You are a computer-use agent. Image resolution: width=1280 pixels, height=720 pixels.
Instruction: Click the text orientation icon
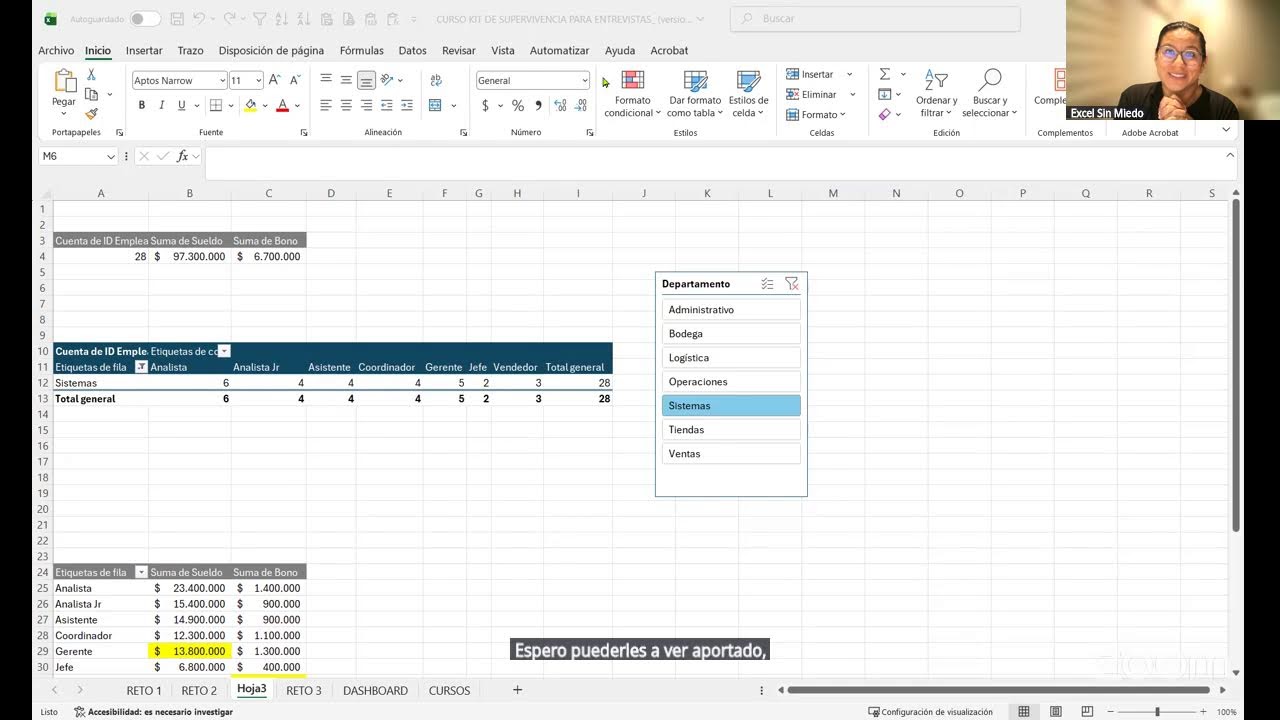pos(387,80)
